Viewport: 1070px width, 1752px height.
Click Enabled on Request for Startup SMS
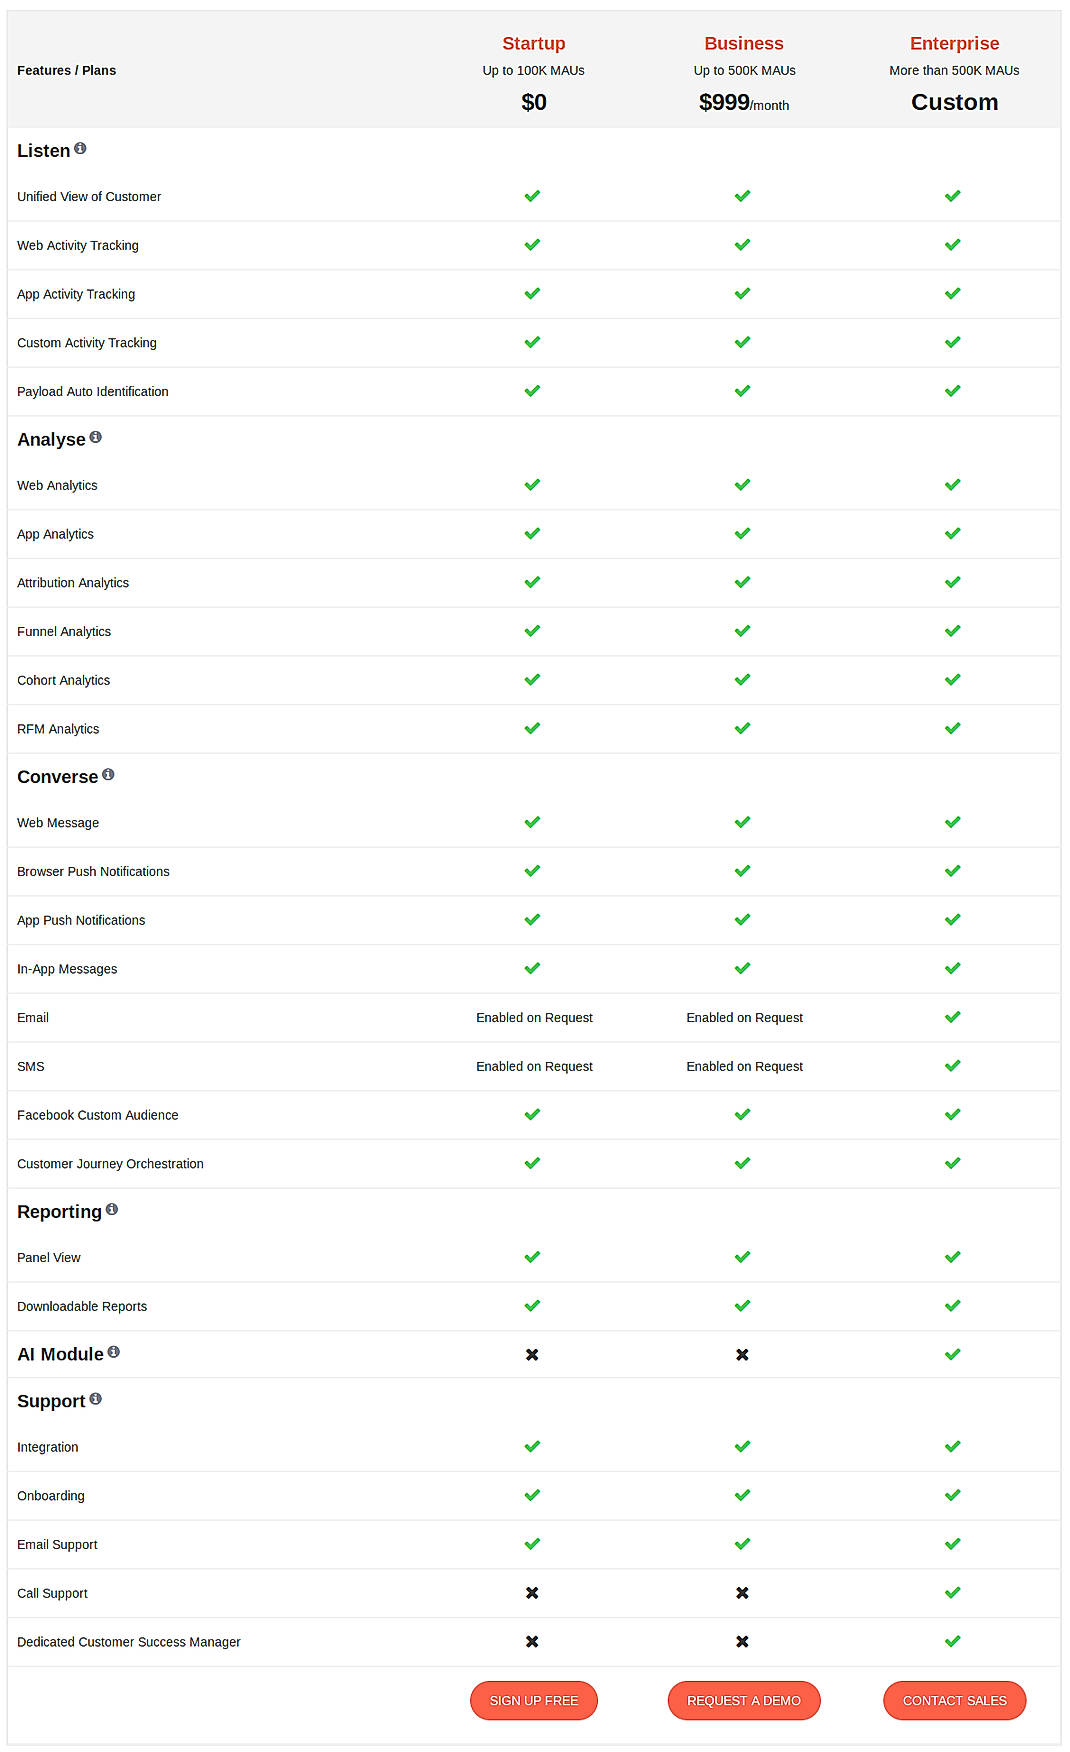pos(534,1066)
